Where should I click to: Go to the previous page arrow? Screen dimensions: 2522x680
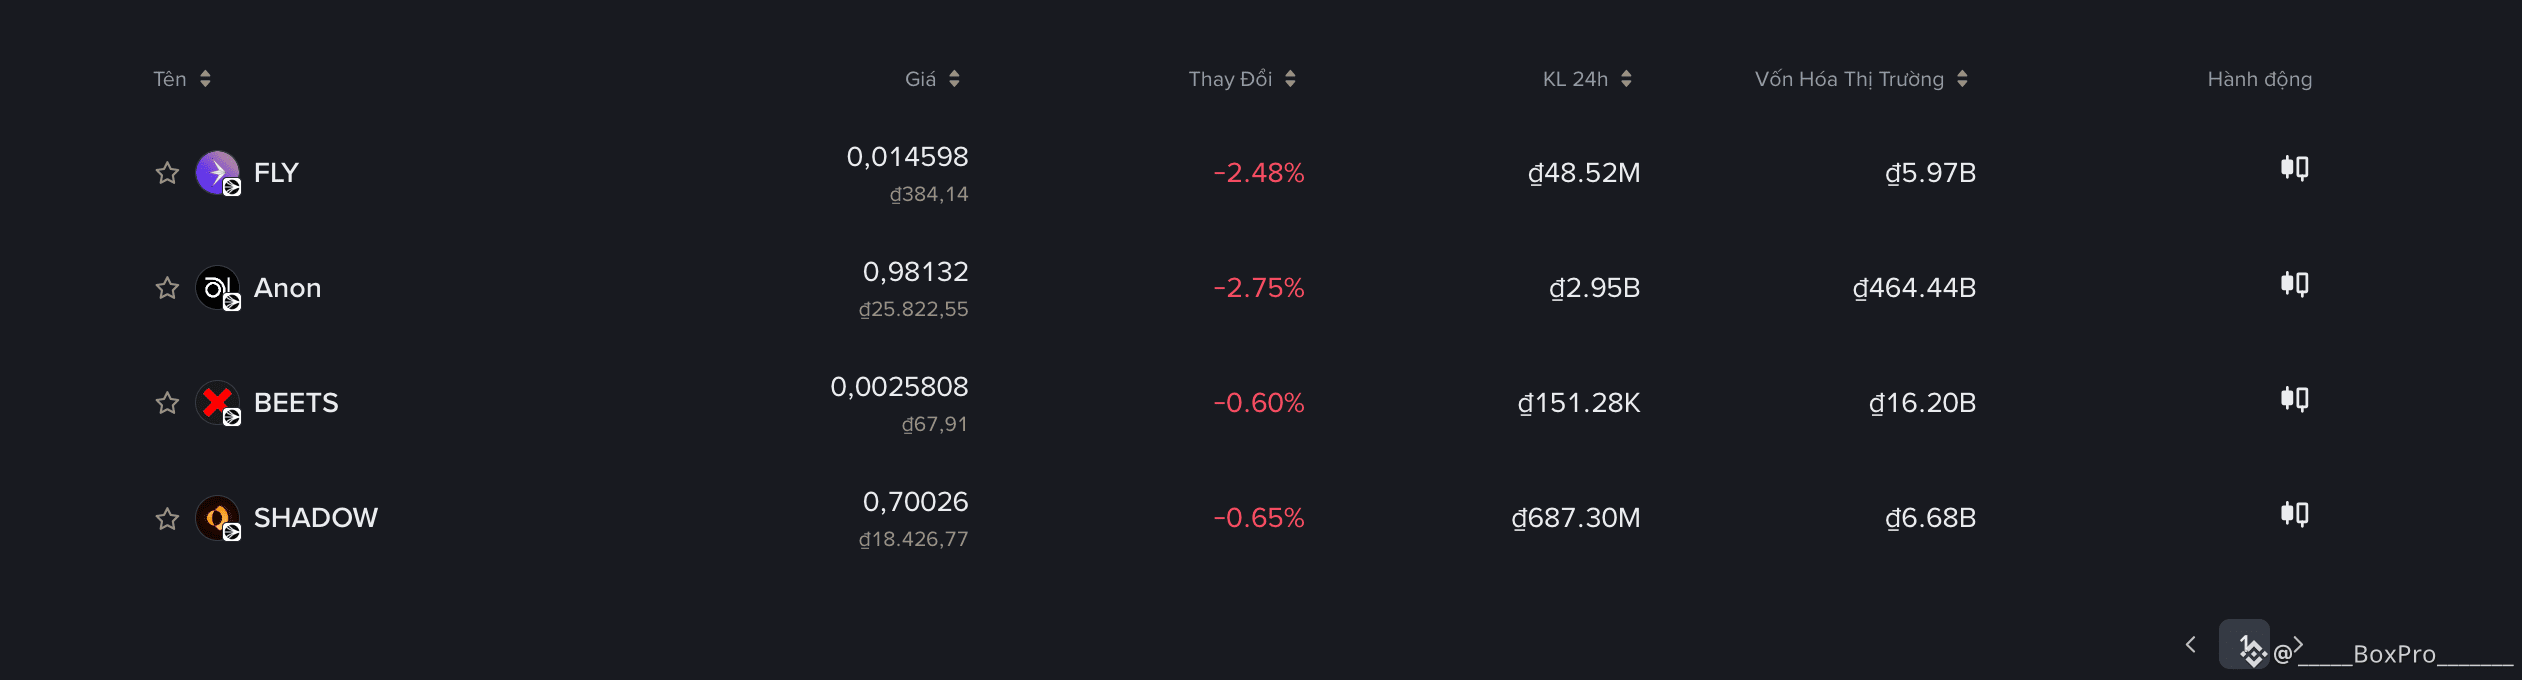2191,645
